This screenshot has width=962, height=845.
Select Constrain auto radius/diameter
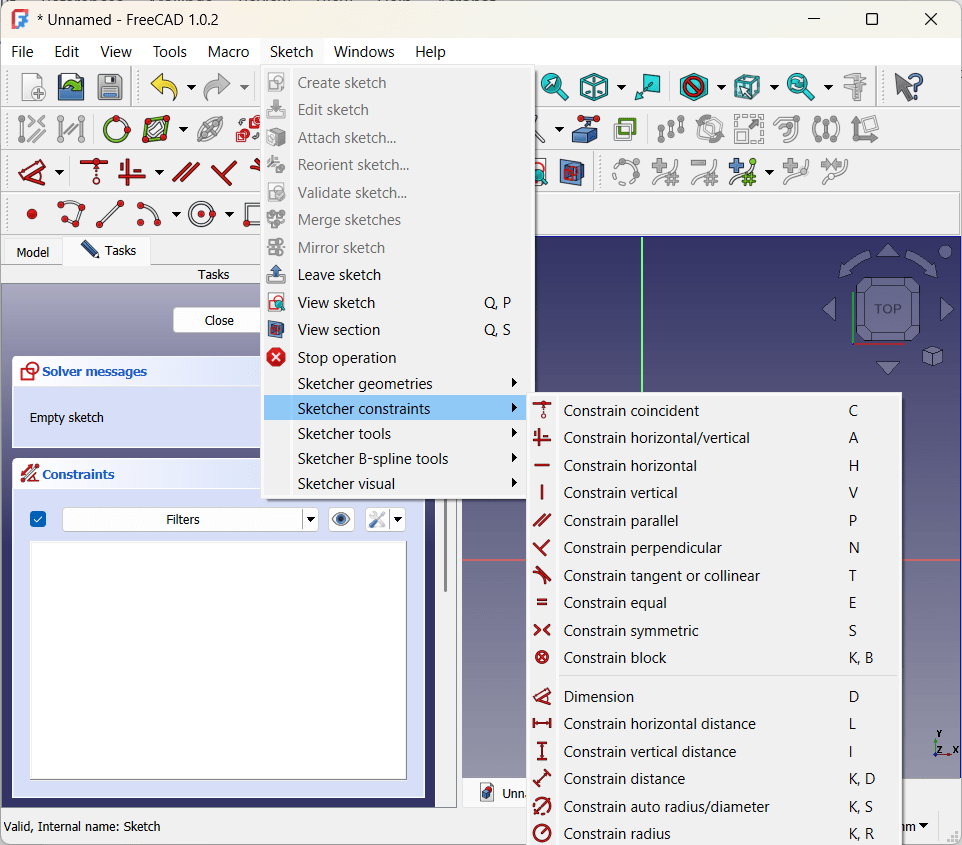[714, 807]
